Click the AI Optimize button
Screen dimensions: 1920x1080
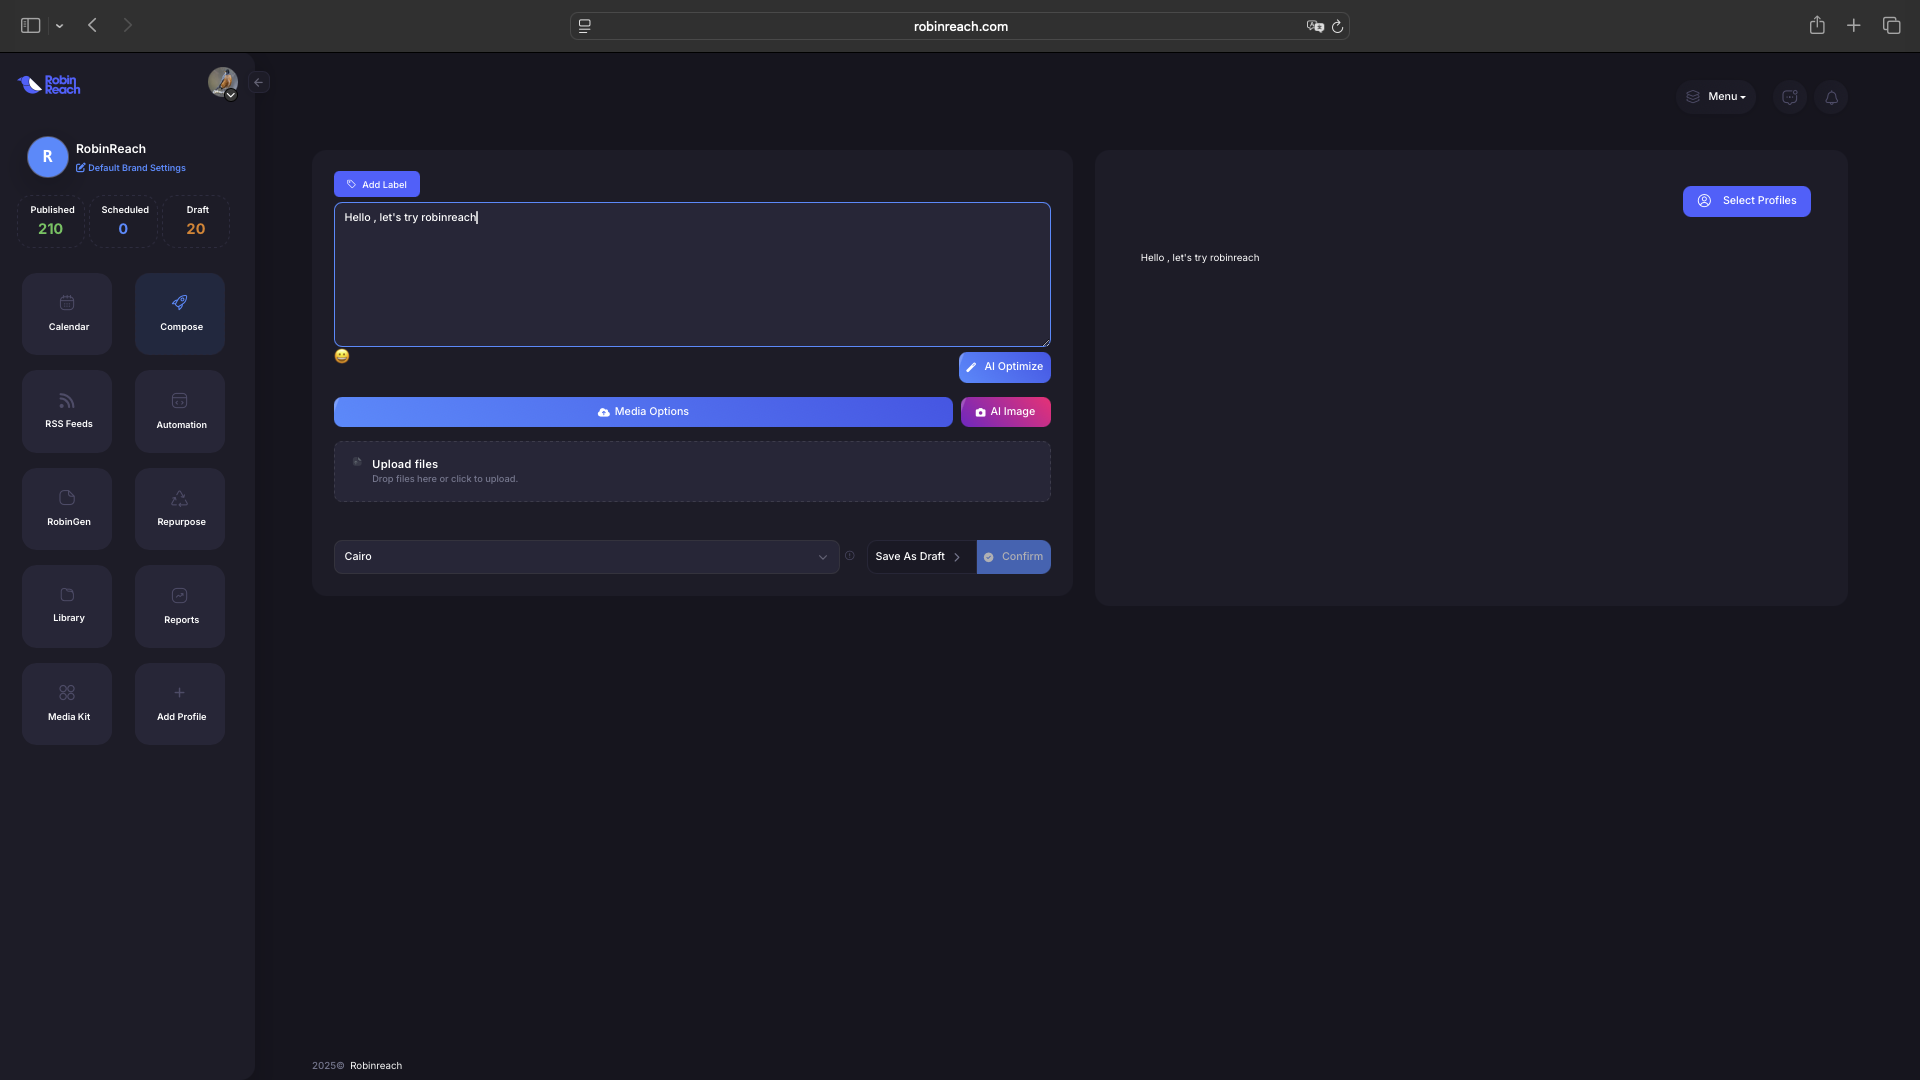coord(1004,367)
